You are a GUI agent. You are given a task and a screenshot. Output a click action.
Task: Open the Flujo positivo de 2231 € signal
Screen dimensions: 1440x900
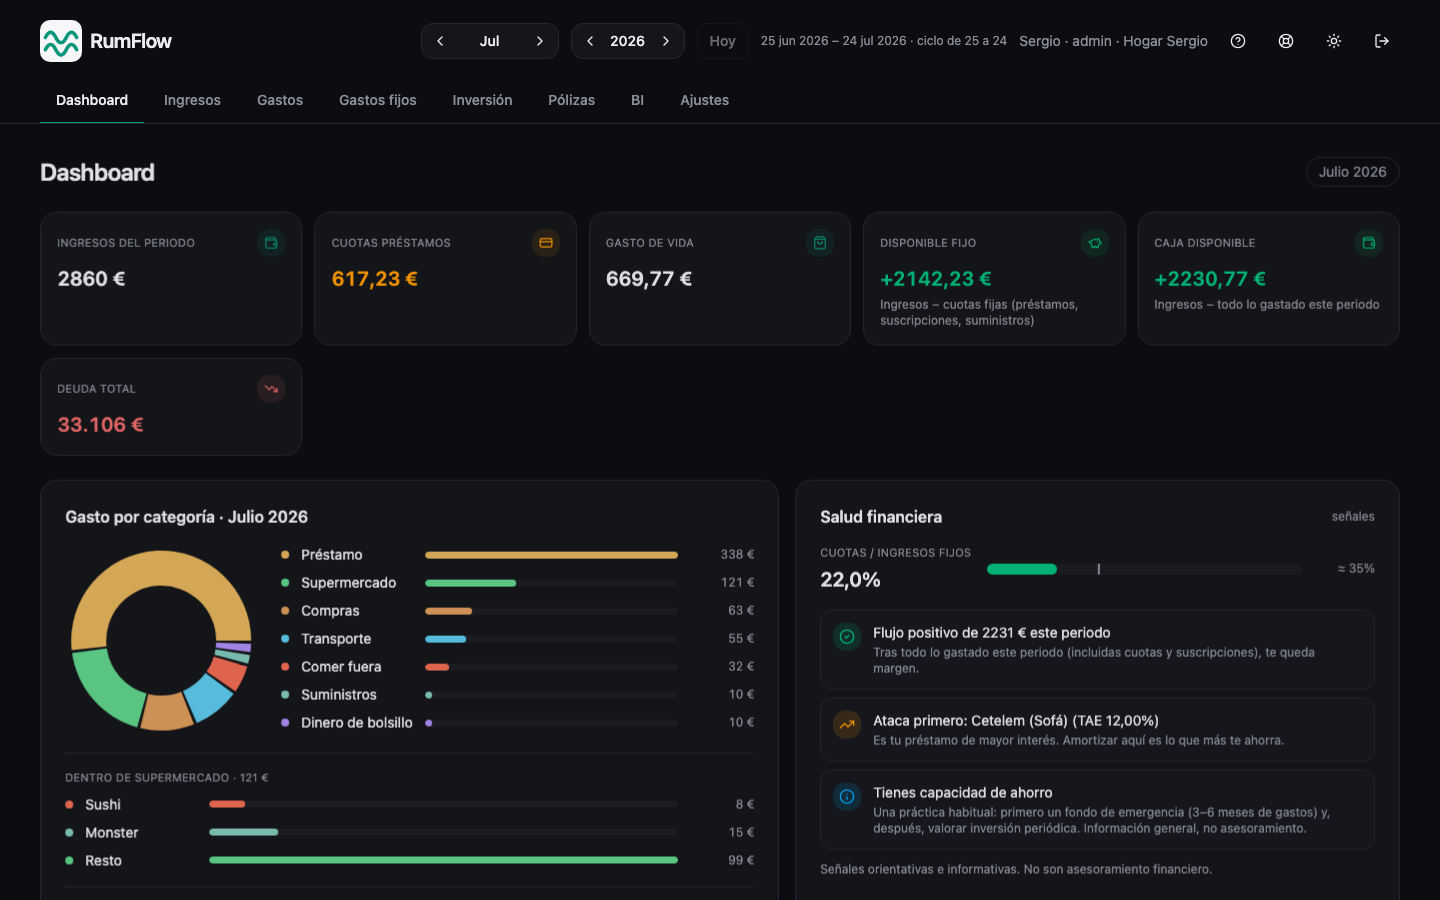(1097, 650)
